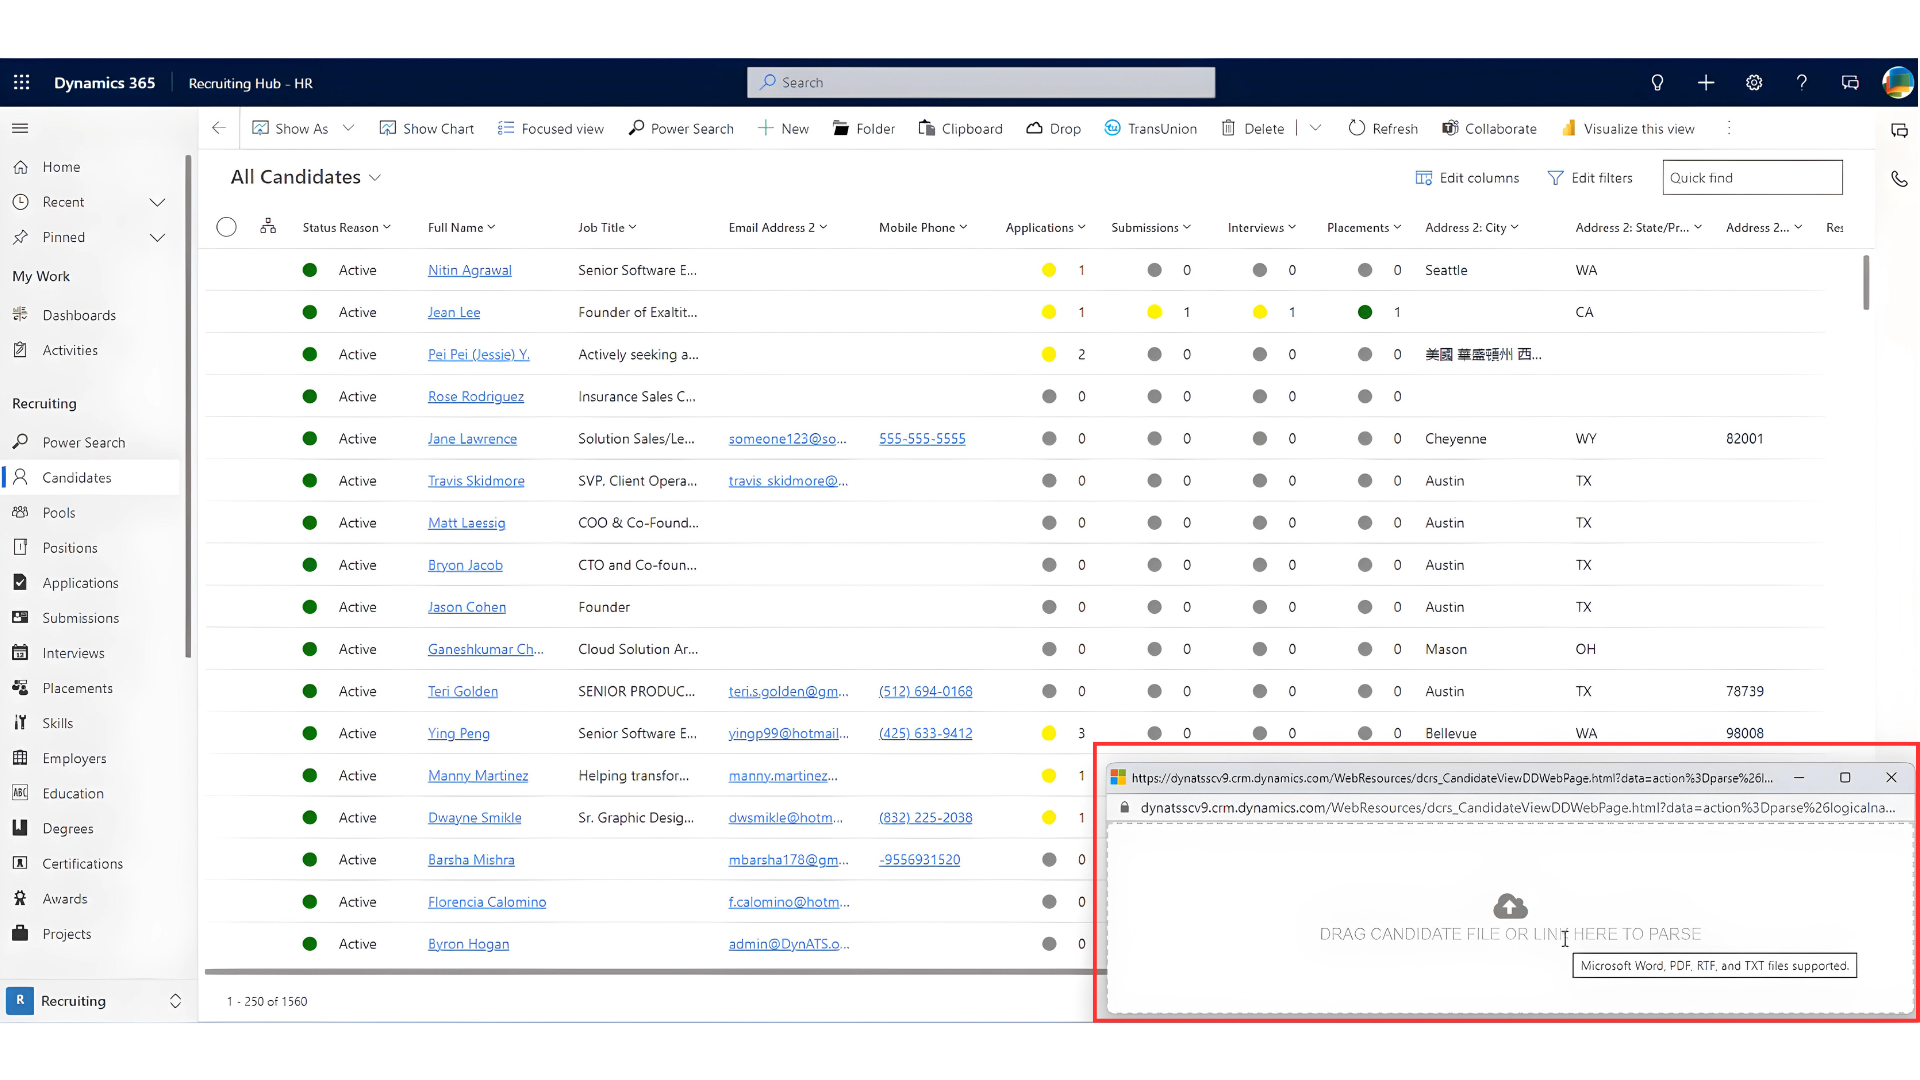Click the sidebar vertical scrollbar
The width and height of the screenshot is (1920, 1080).
coord(188,405)
